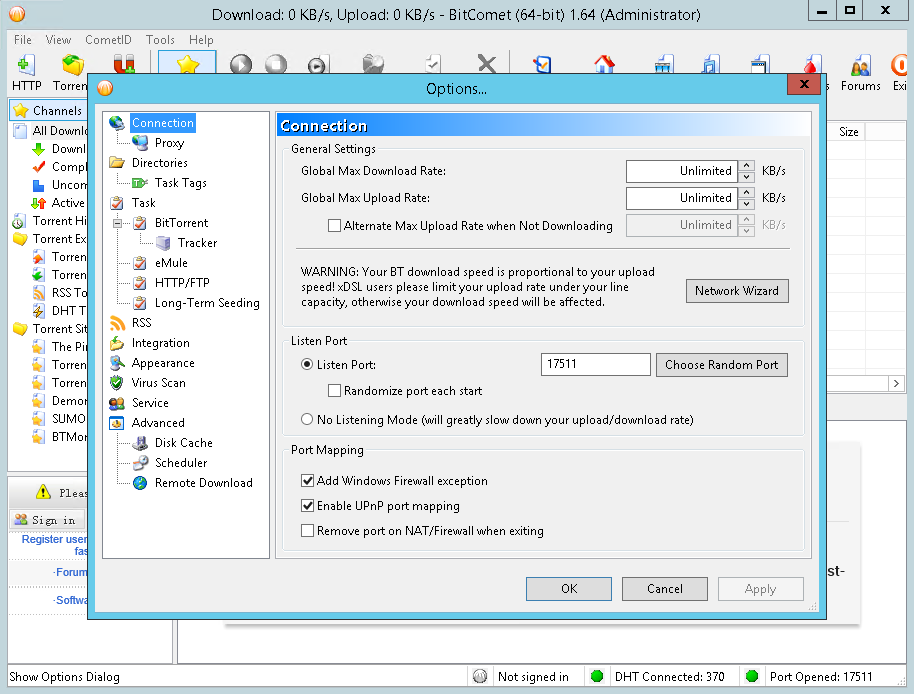Viewport: 914px width, 694px height.
Task: Click the right scroll arrow in main window
Action: coord(896,383)
